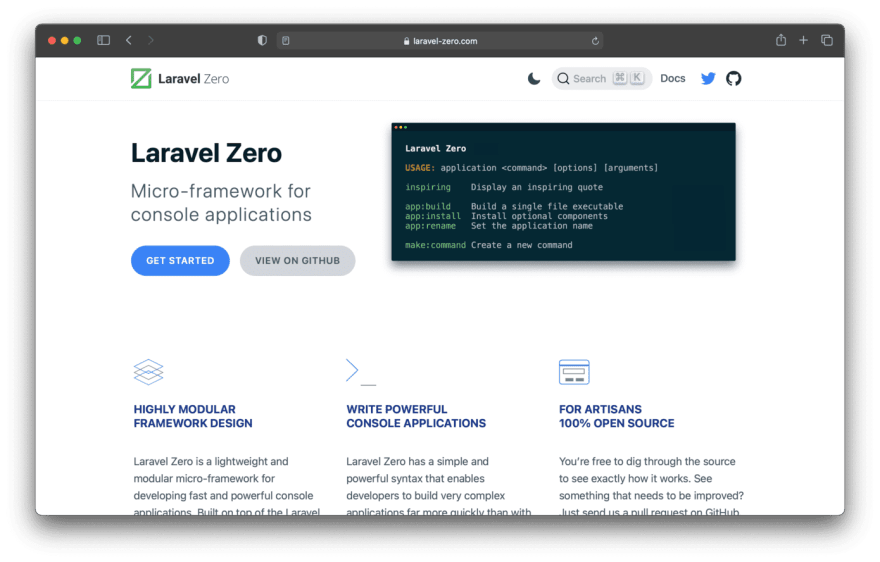880x562 pixels.
Task: Click the HIGHLY MODULAR FRAMEWORK DESIGN heading
Action: pos(193,416)
